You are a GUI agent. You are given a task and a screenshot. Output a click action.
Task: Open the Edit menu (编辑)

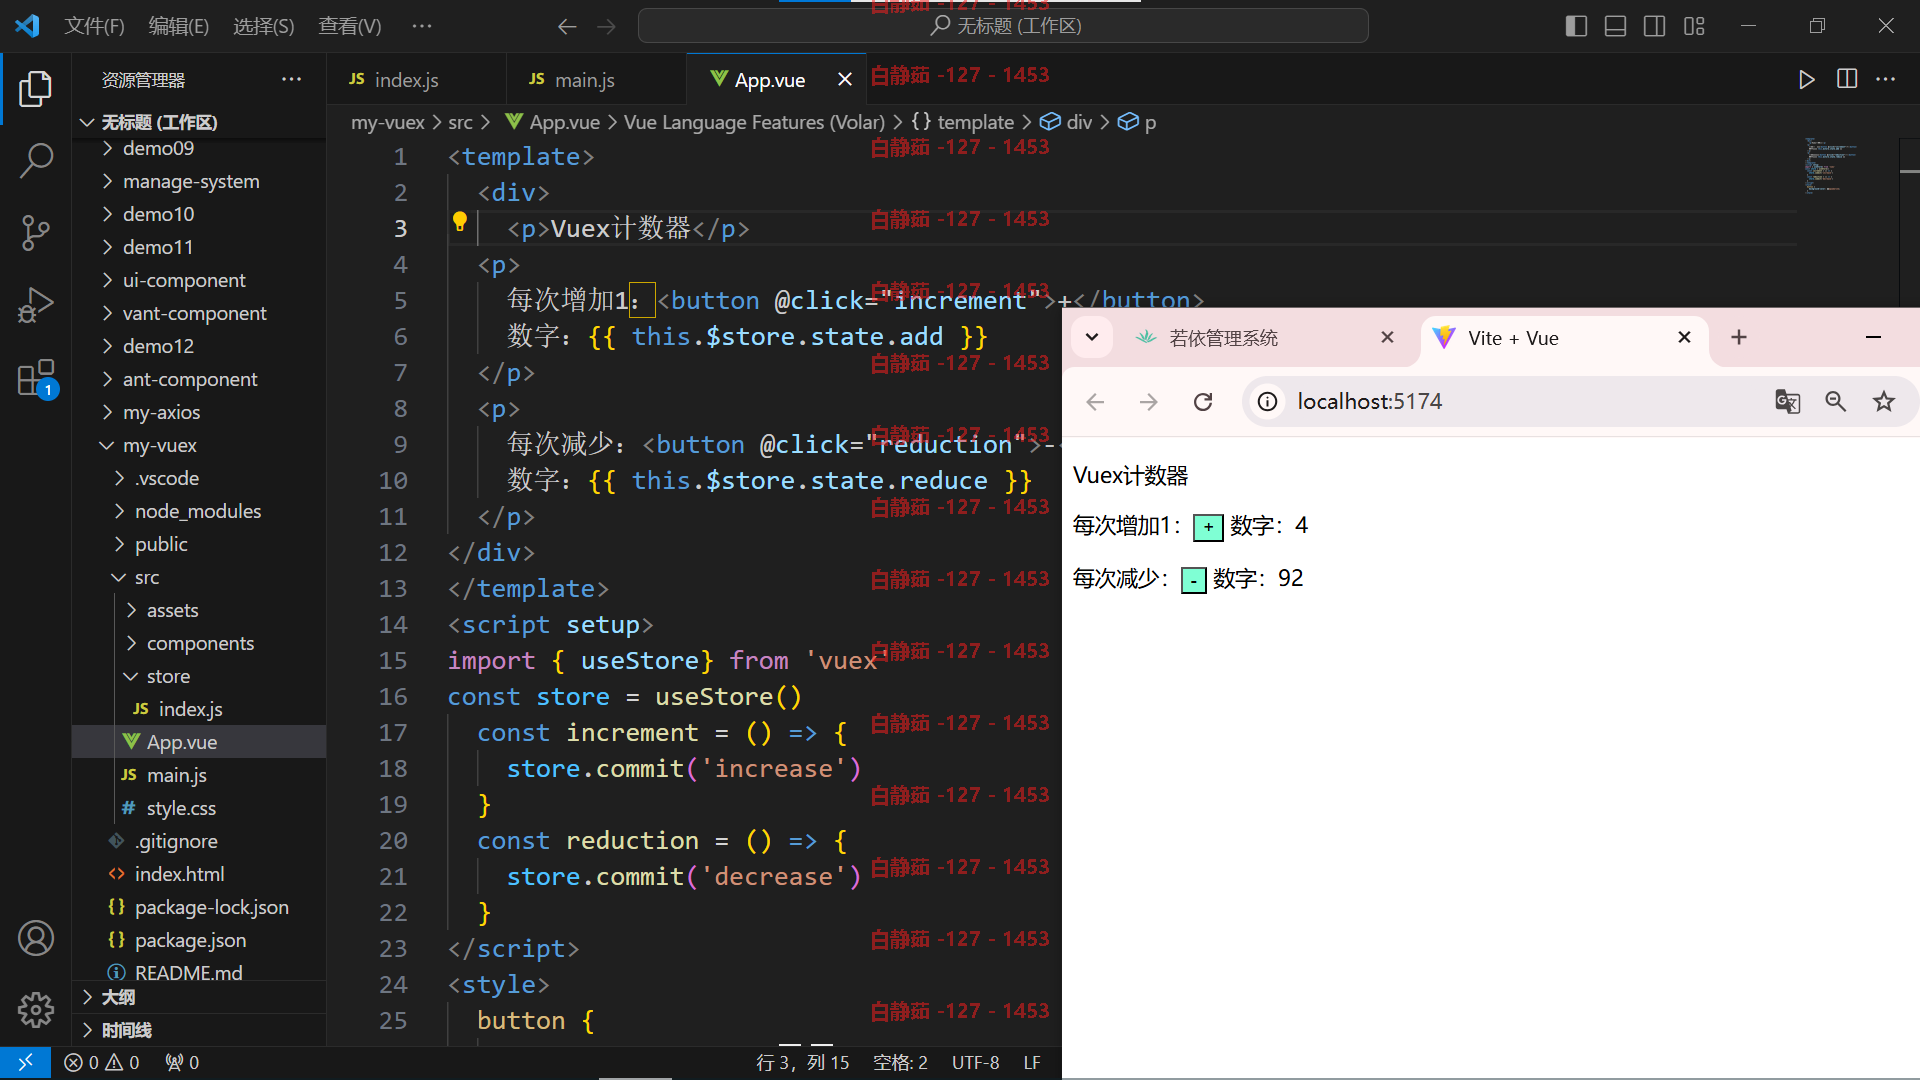[178, 26]
